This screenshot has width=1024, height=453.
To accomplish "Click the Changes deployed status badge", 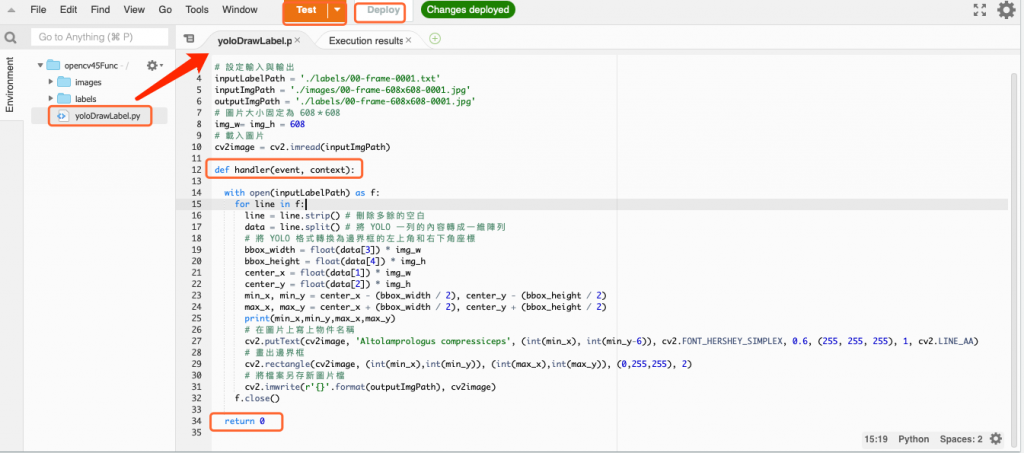I will pyautogui.click(x=468, y=10).
